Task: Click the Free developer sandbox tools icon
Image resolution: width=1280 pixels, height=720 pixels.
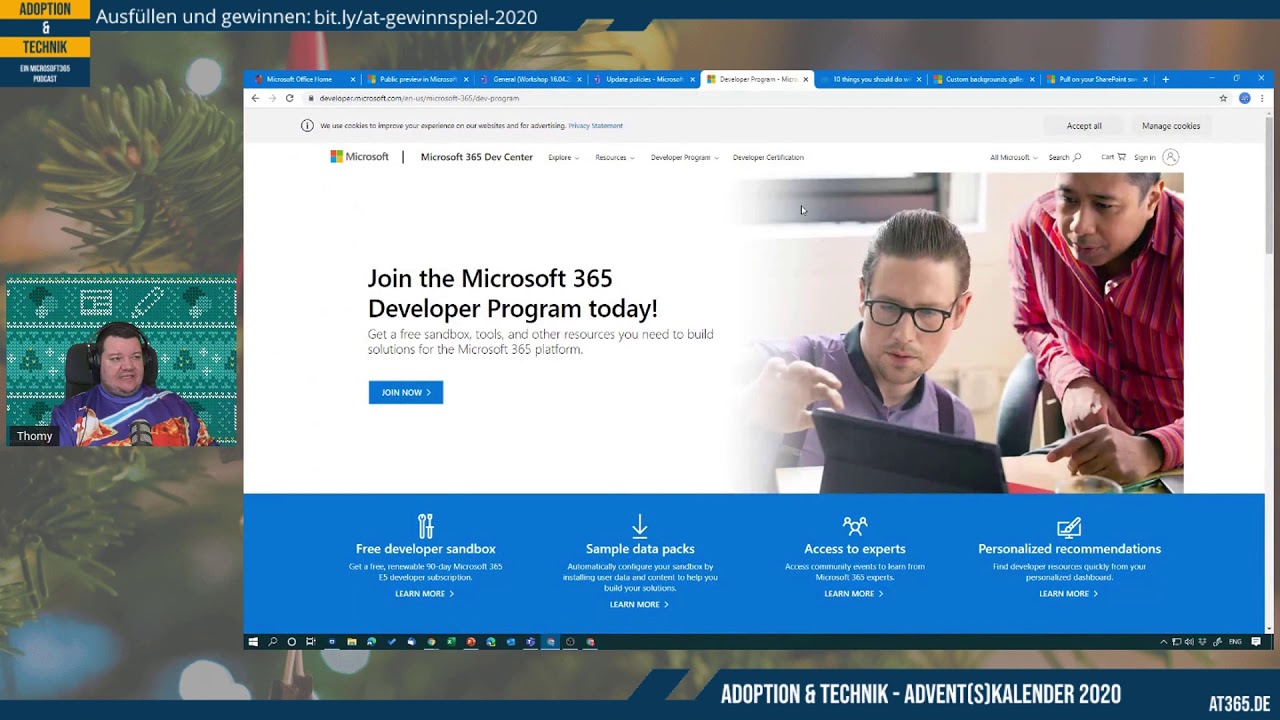Action: click(x=425, y=526)
